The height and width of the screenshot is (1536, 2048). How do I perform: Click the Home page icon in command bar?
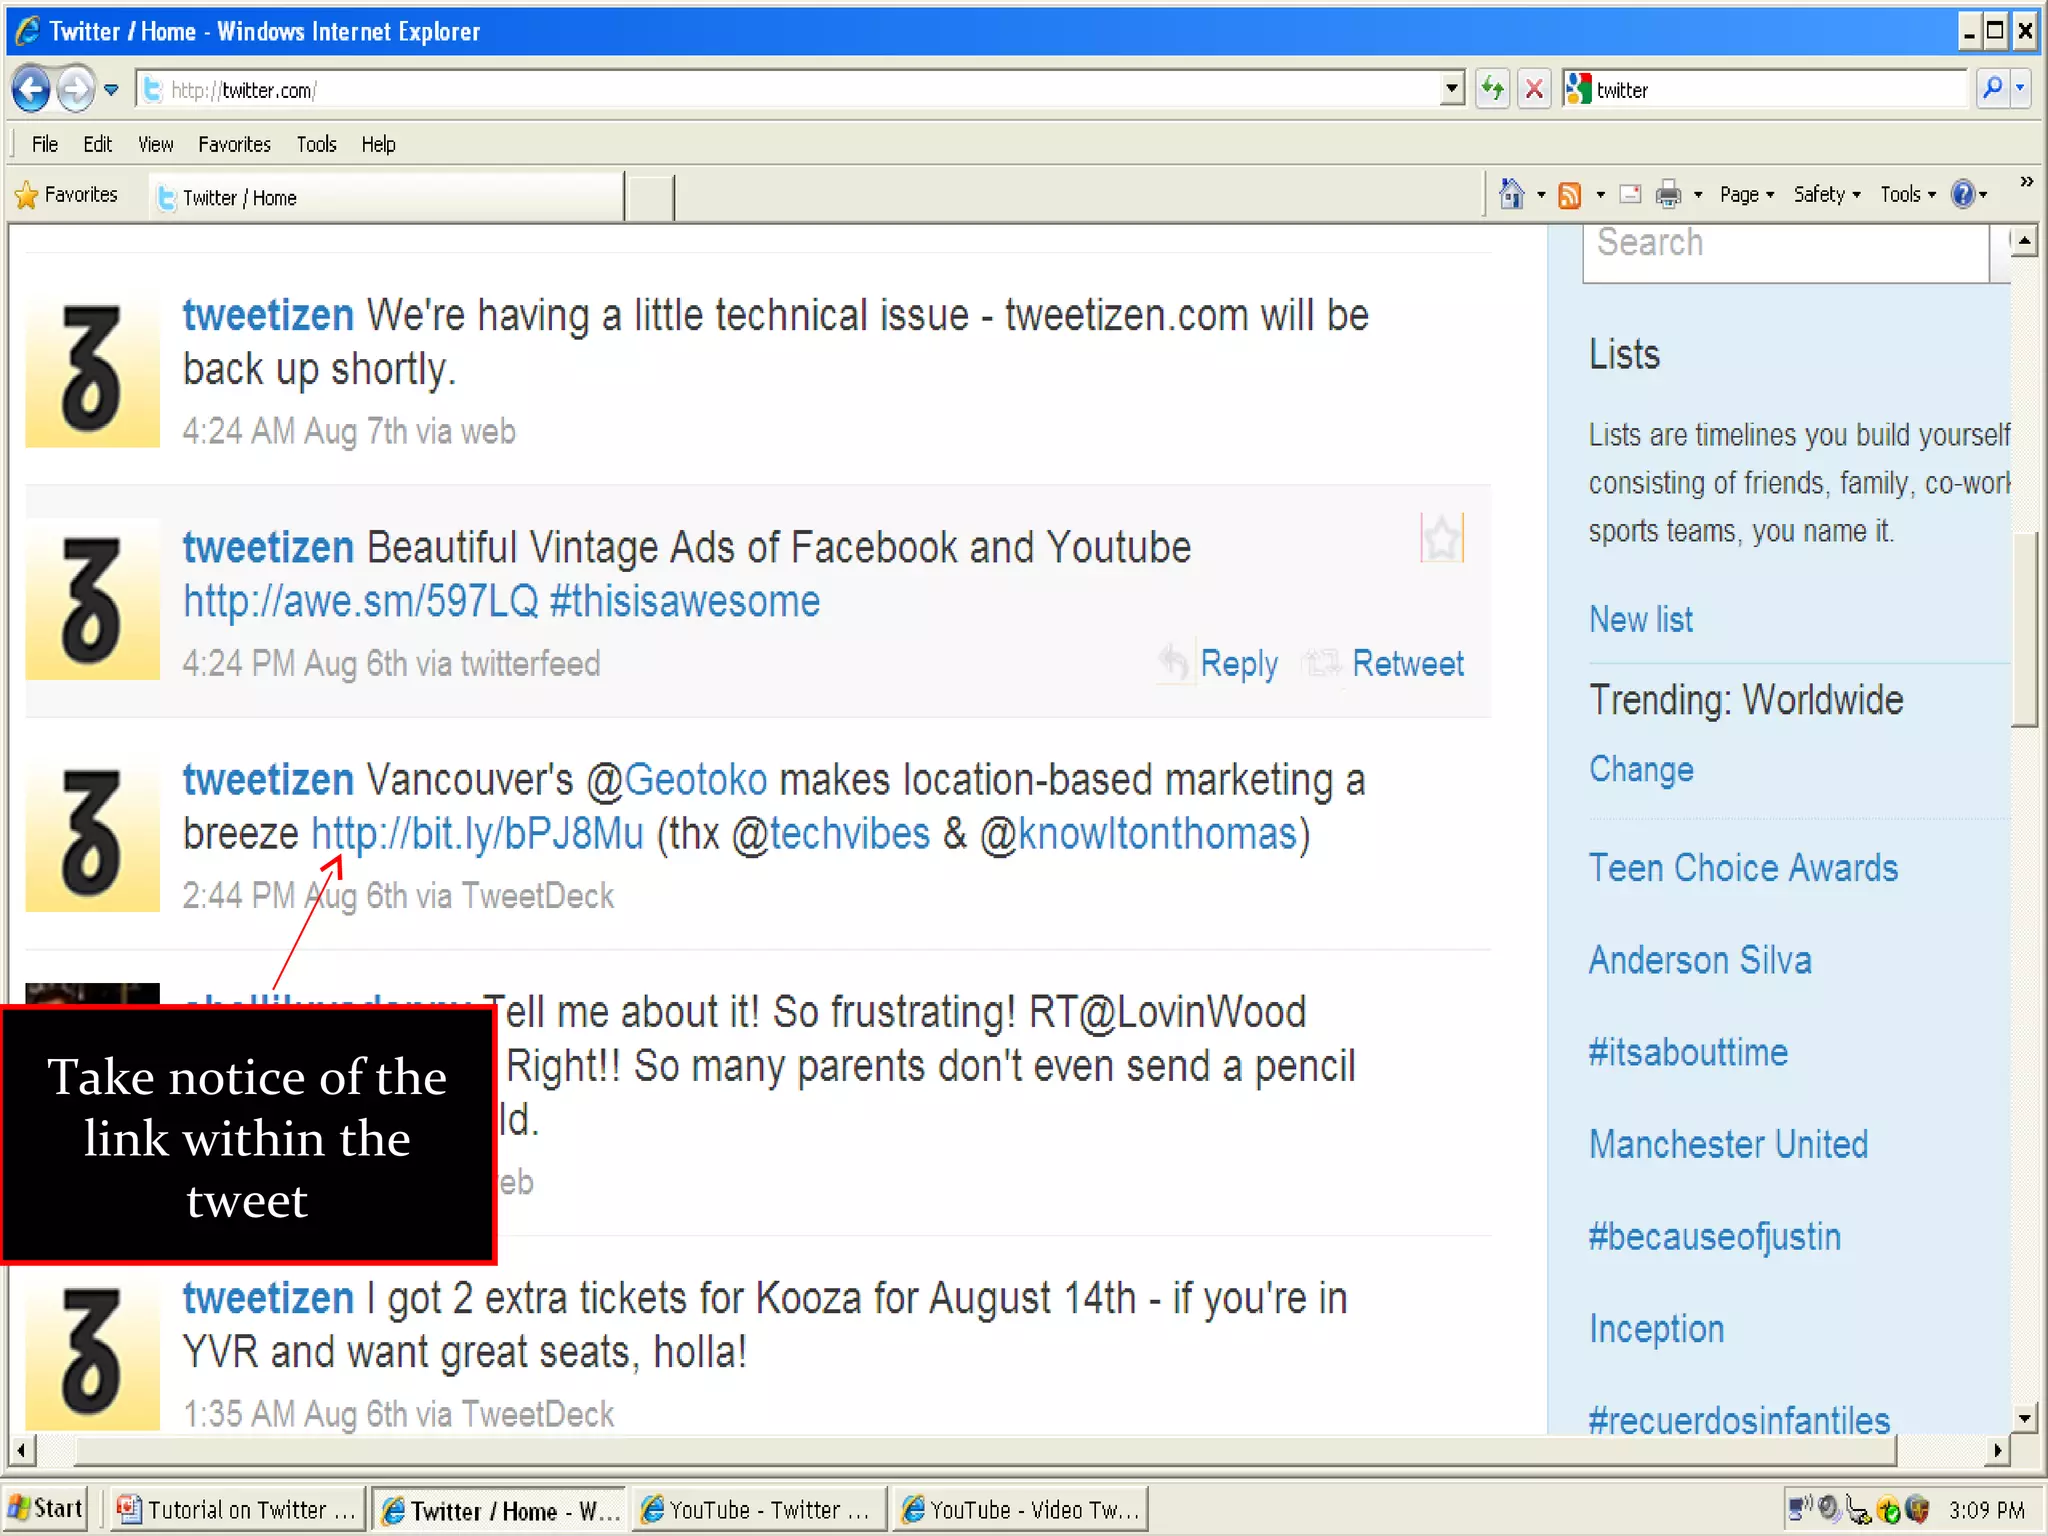(x=1511, y=194)
